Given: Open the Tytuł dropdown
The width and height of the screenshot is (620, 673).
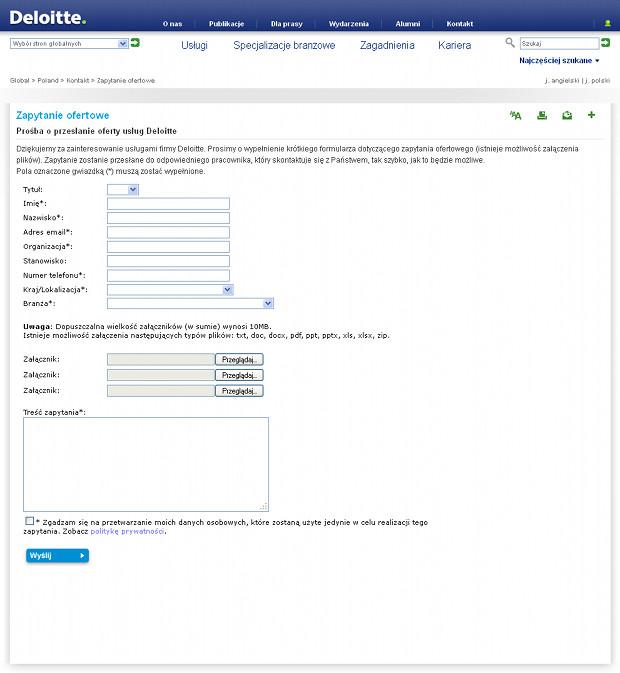Looking at the screenshot, I should pyautogui.click(x=123, y=189).
